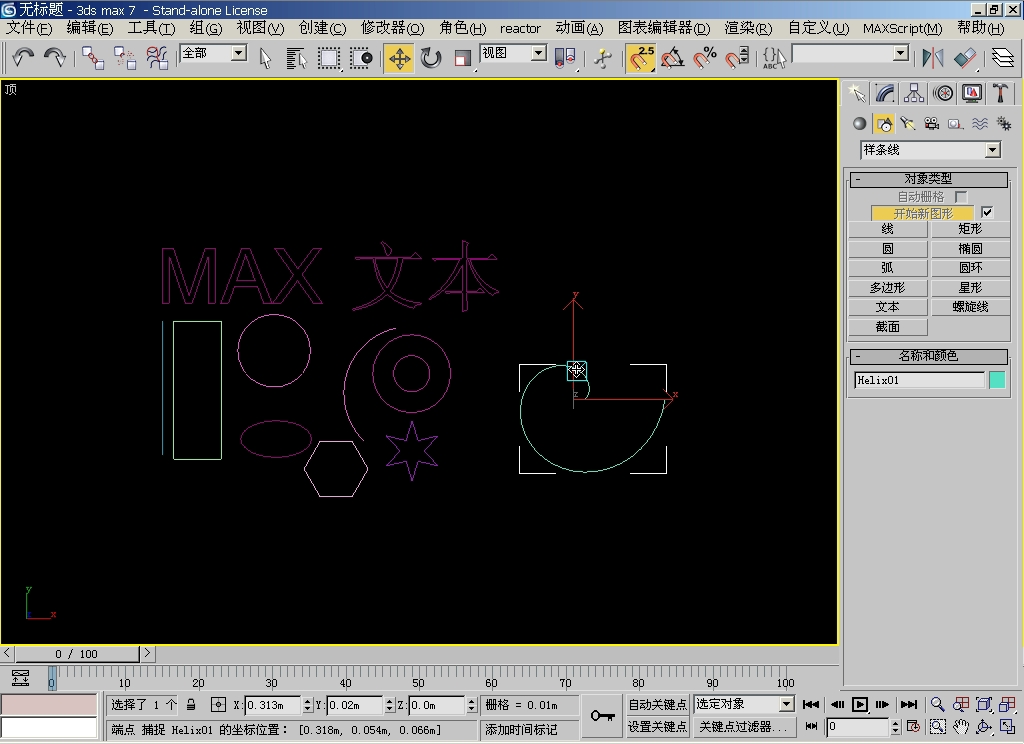Click the 星形 shape button
The image size is (1024, 744).
pos(970,287)
